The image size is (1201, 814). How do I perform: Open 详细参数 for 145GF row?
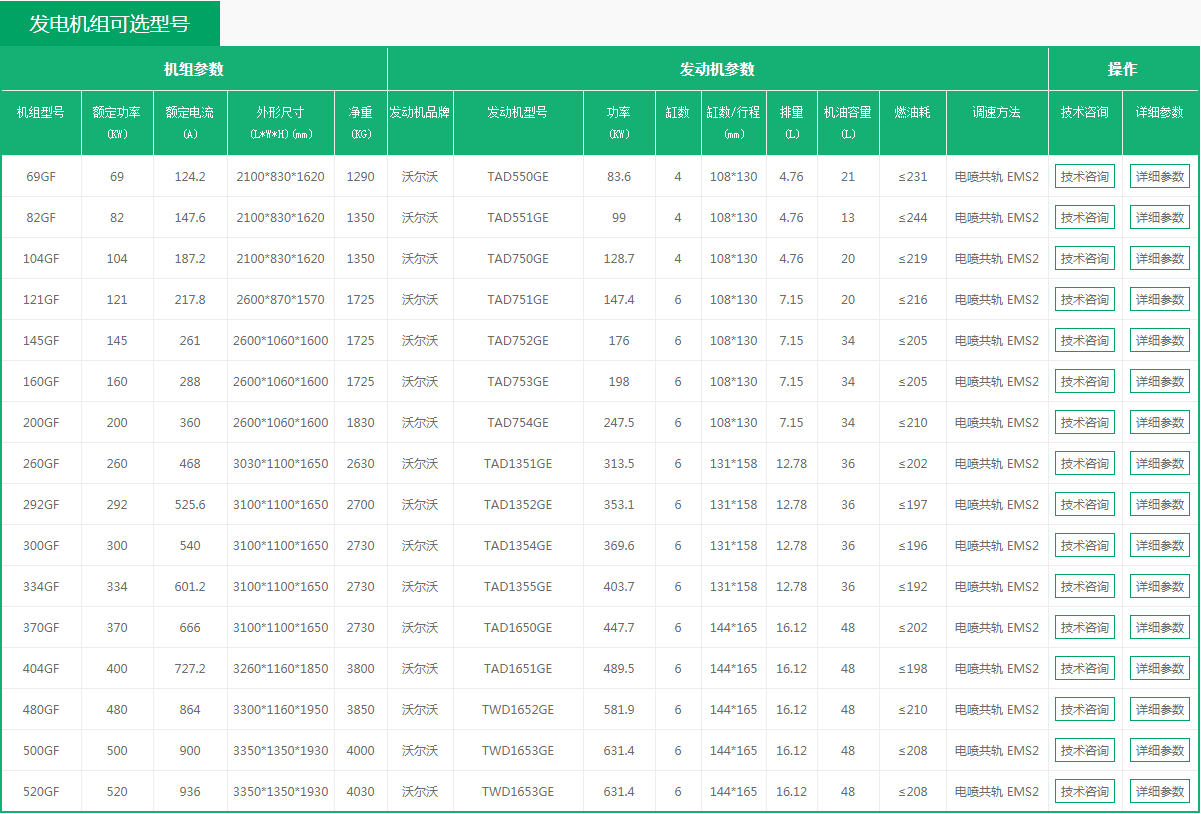click(1160, 341)
